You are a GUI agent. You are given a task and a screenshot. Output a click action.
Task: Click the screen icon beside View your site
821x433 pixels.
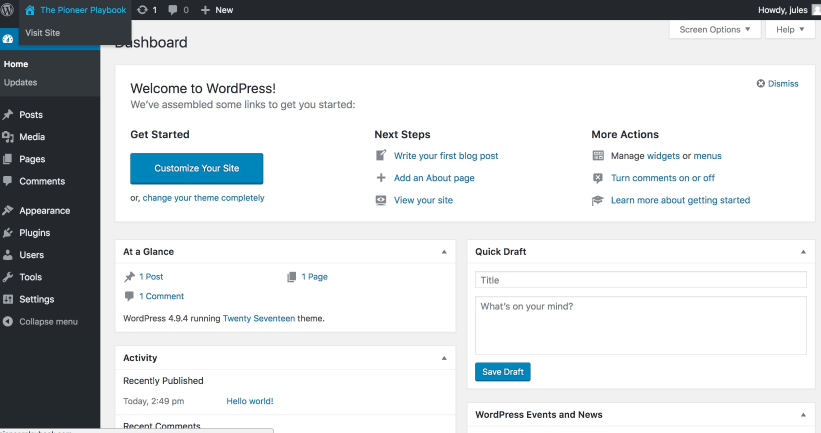pos(381,200)
